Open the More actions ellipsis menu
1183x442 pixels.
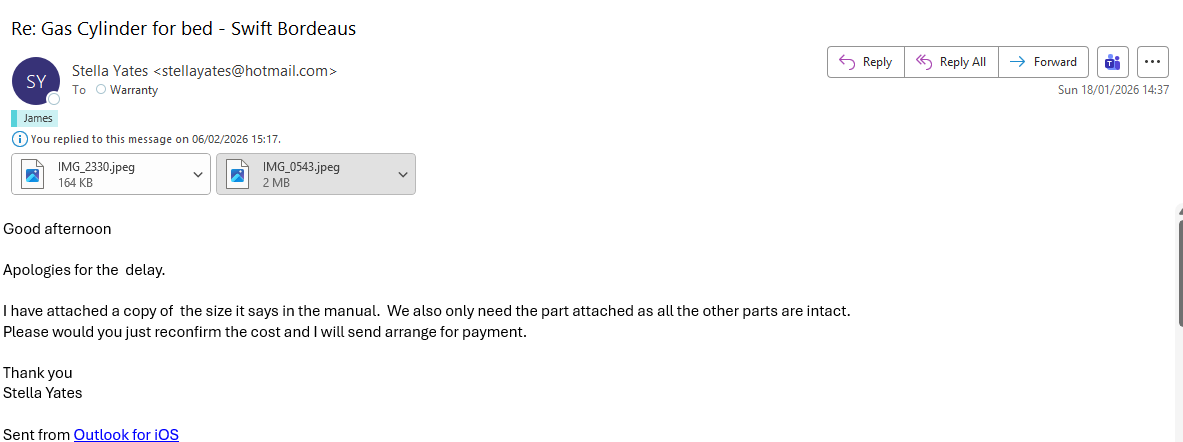(1153, 62)
